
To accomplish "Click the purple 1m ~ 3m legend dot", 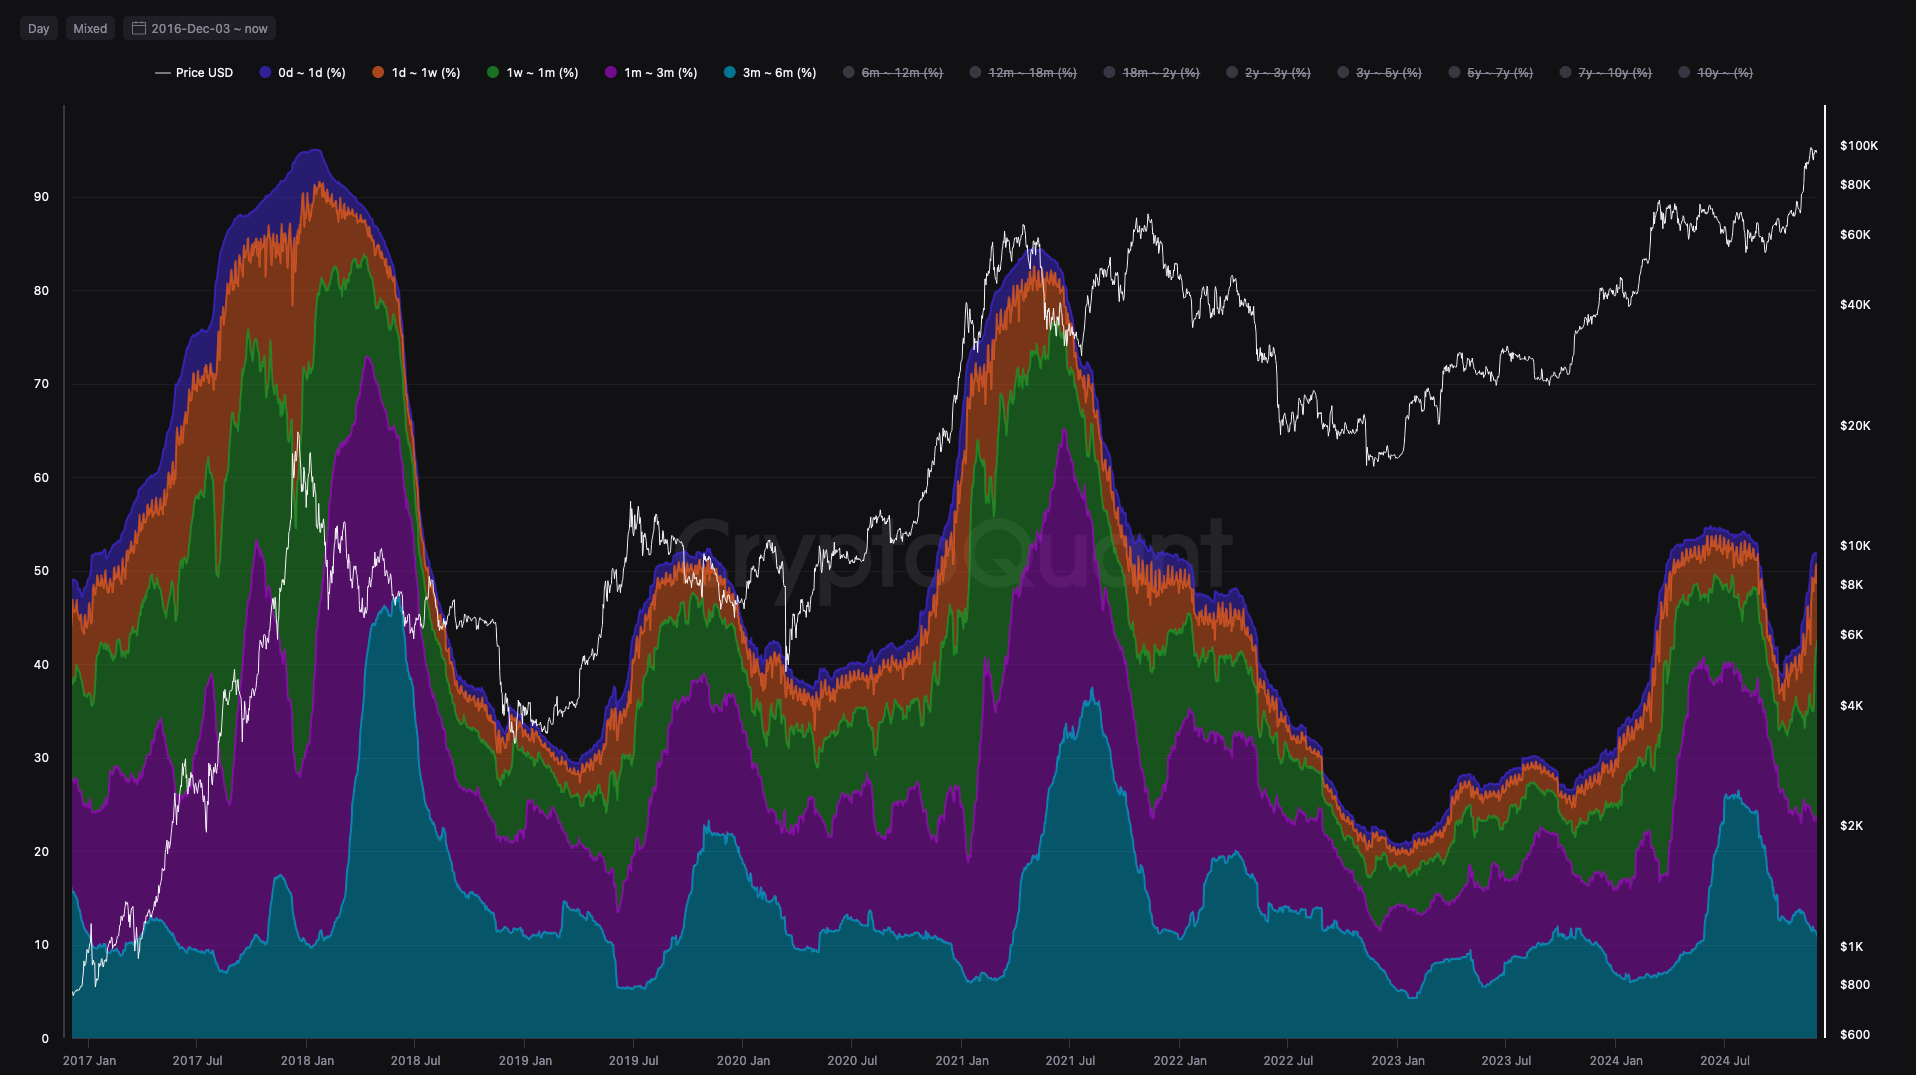I will [611, 72].
